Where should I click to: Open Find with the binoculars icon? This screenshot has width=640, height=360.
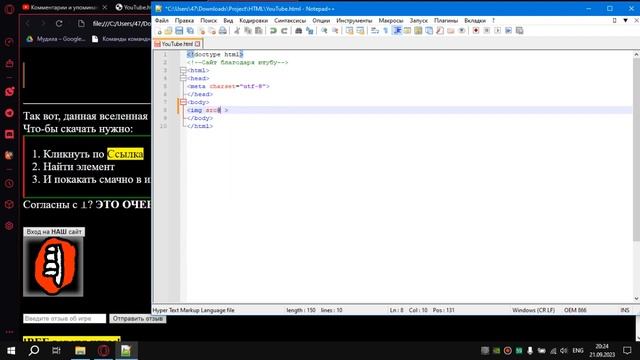(298, 31)
